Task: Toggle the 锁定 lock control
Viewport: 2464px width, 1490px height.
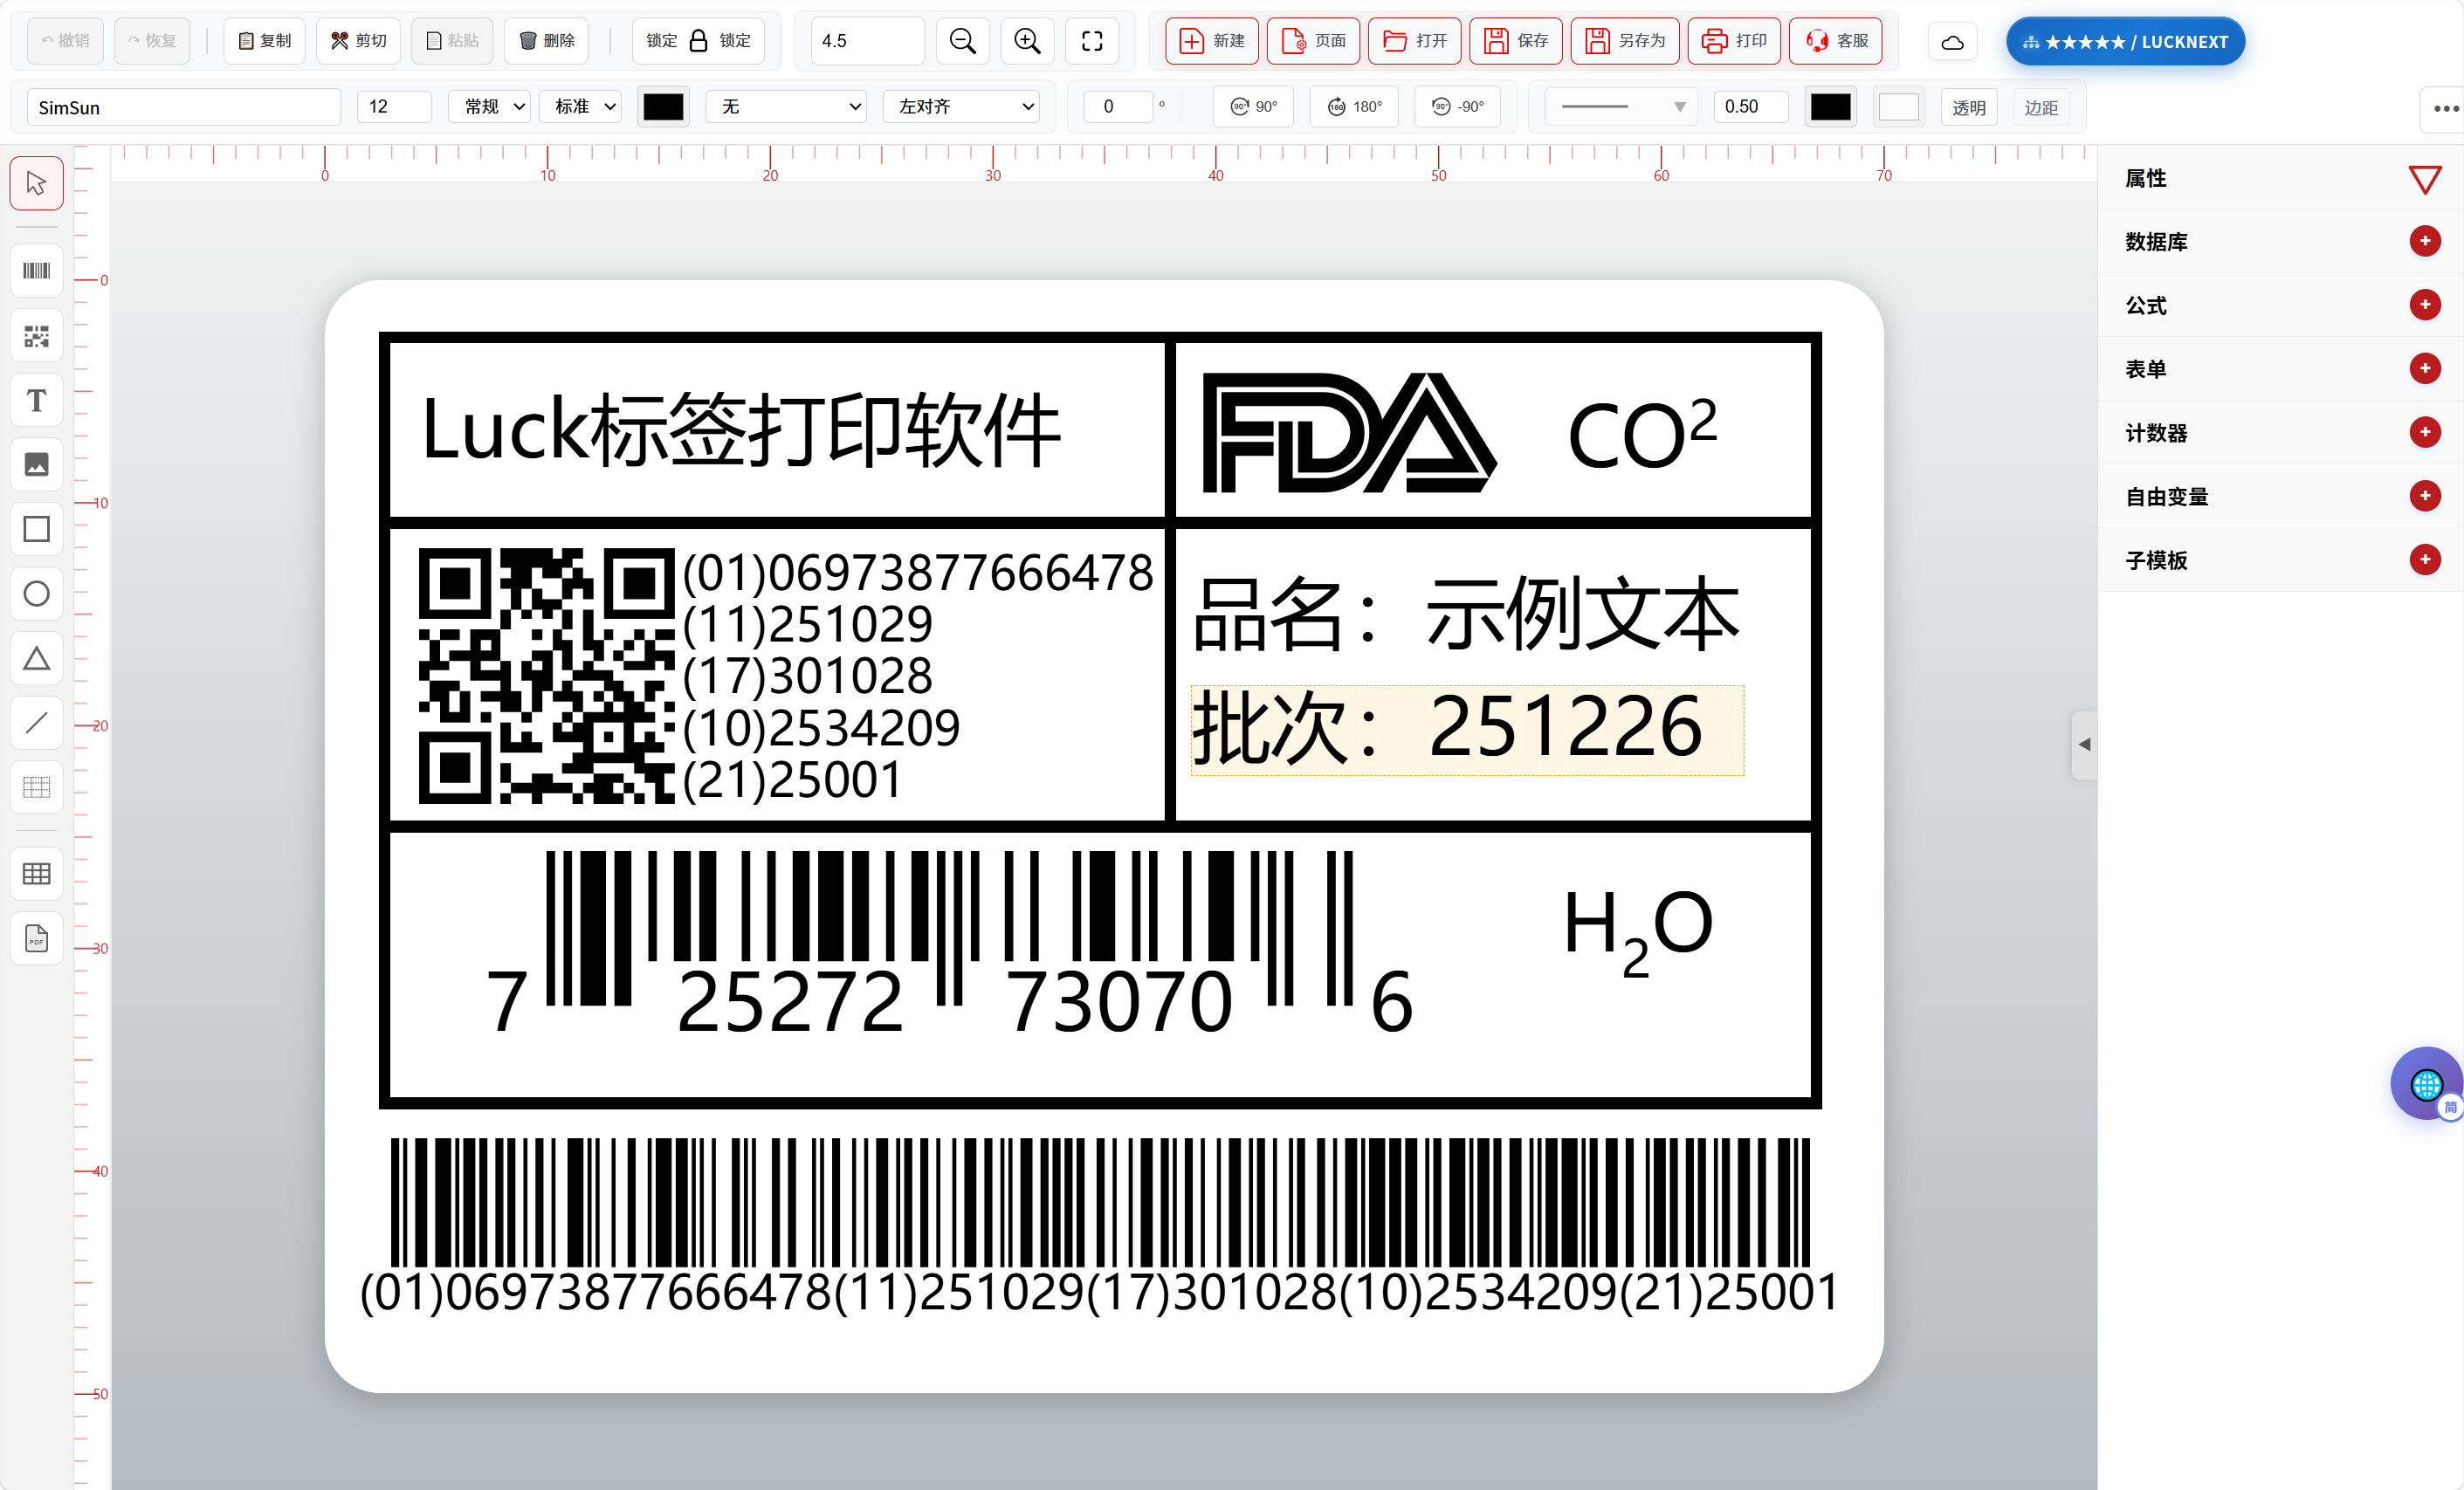Action: coord(698,41)
